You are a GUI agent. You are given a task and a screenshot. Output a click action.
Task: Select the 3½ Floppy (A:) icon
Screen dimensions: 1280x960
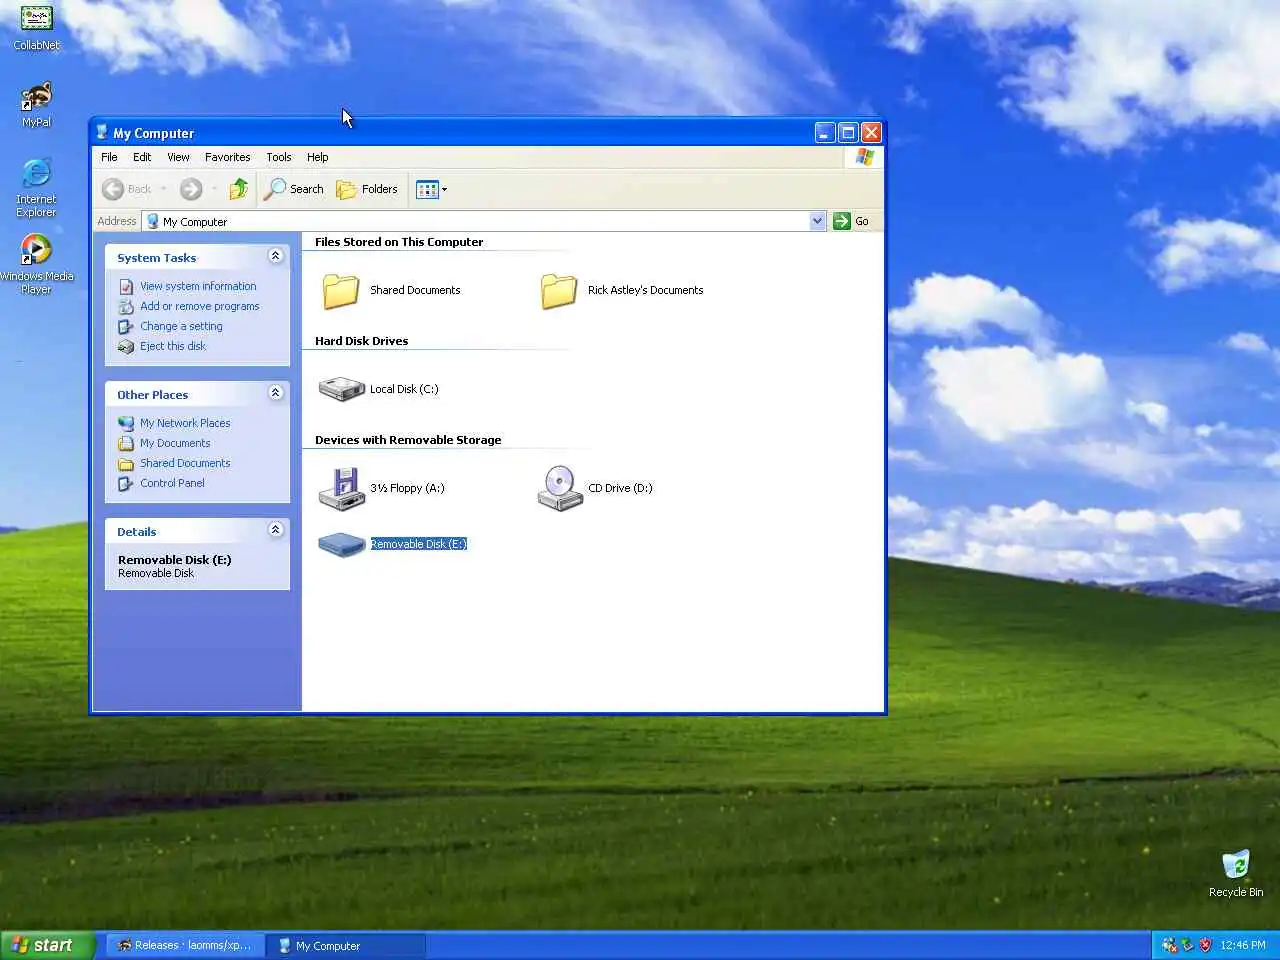(341, 488)
